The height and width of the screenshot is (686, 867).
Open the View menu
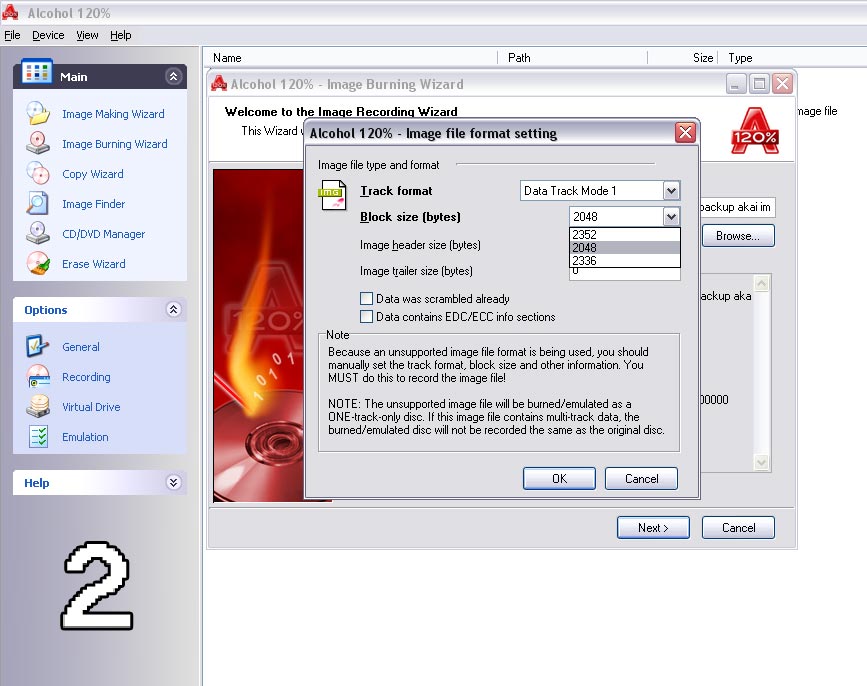coord(87,35)
